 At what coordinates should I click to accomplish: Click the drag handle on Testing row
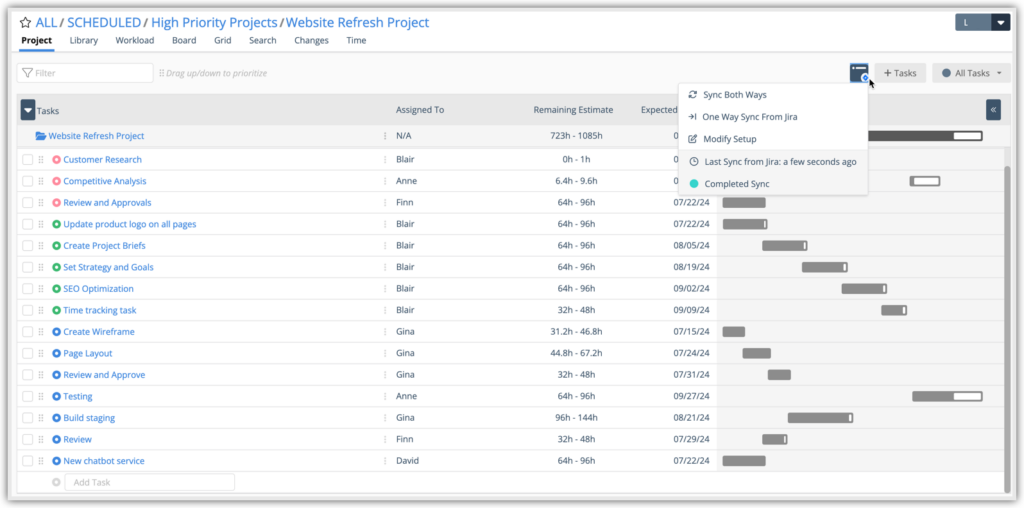[41, 397]
